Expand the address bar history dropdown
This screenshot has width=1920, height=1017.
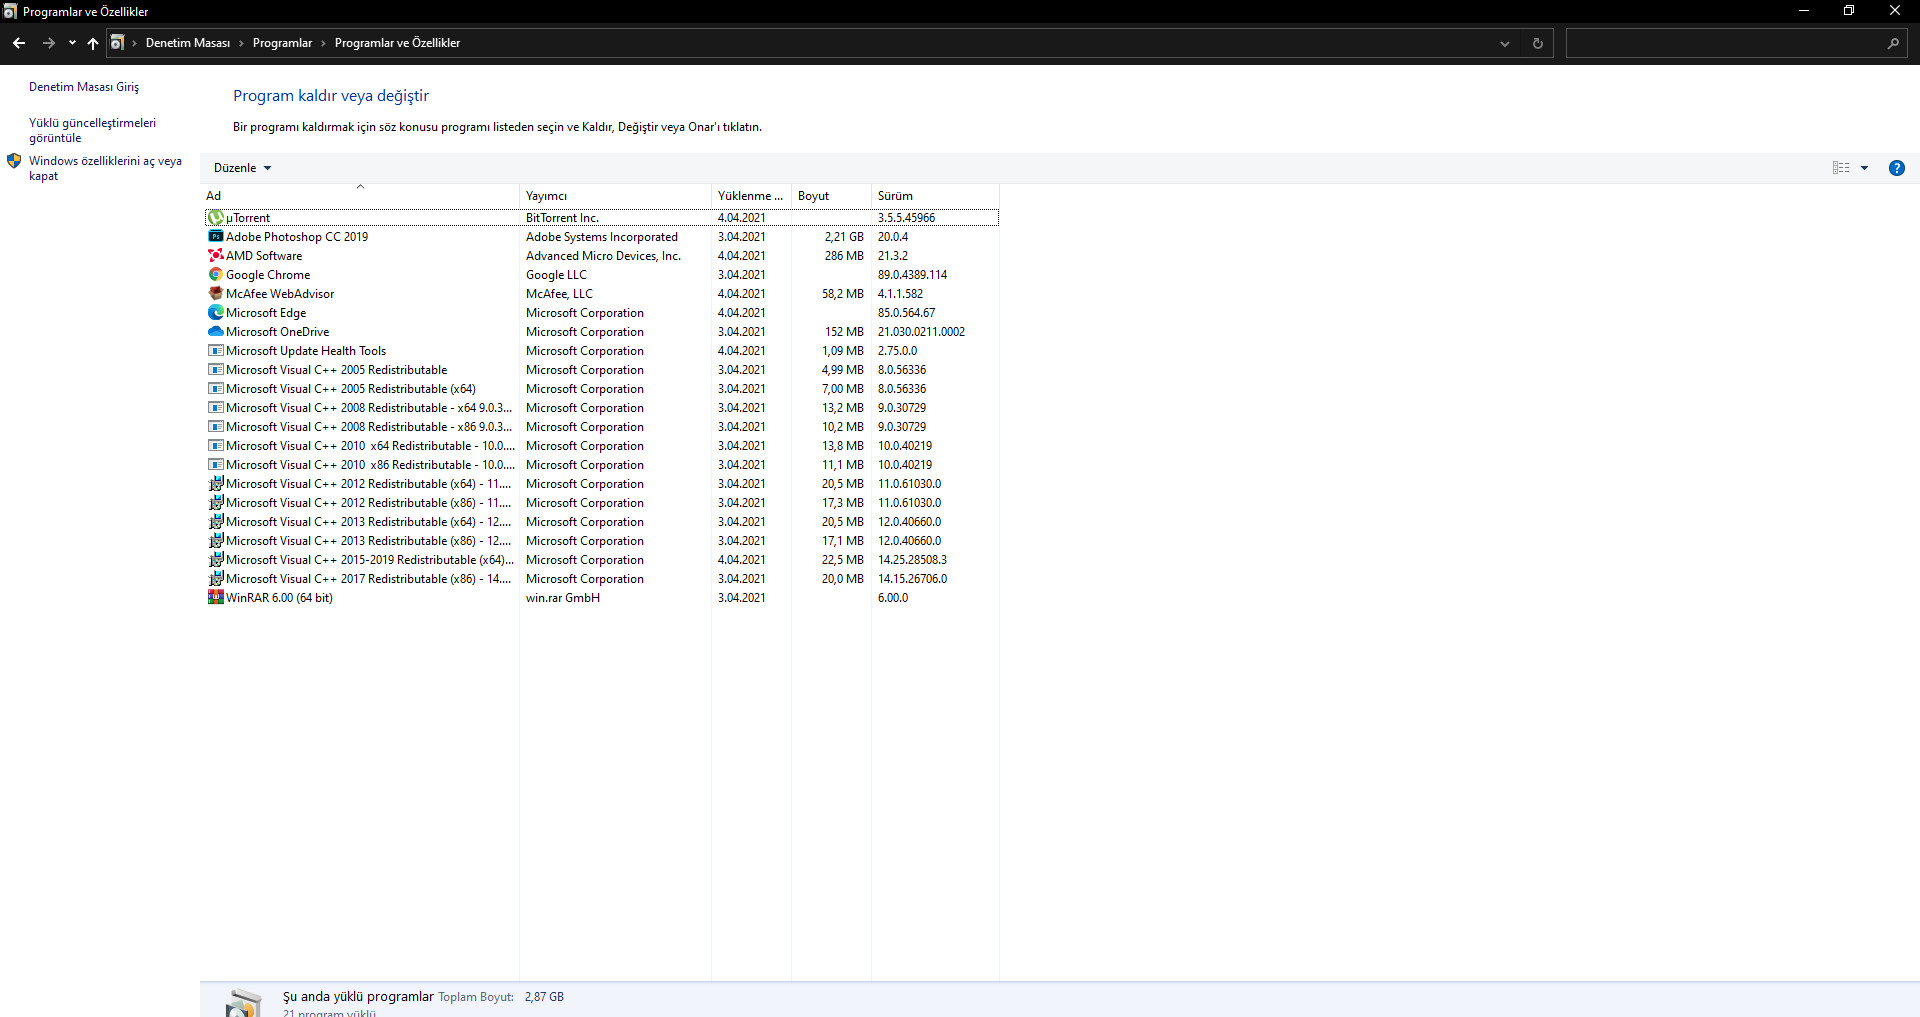point(1505,43)
